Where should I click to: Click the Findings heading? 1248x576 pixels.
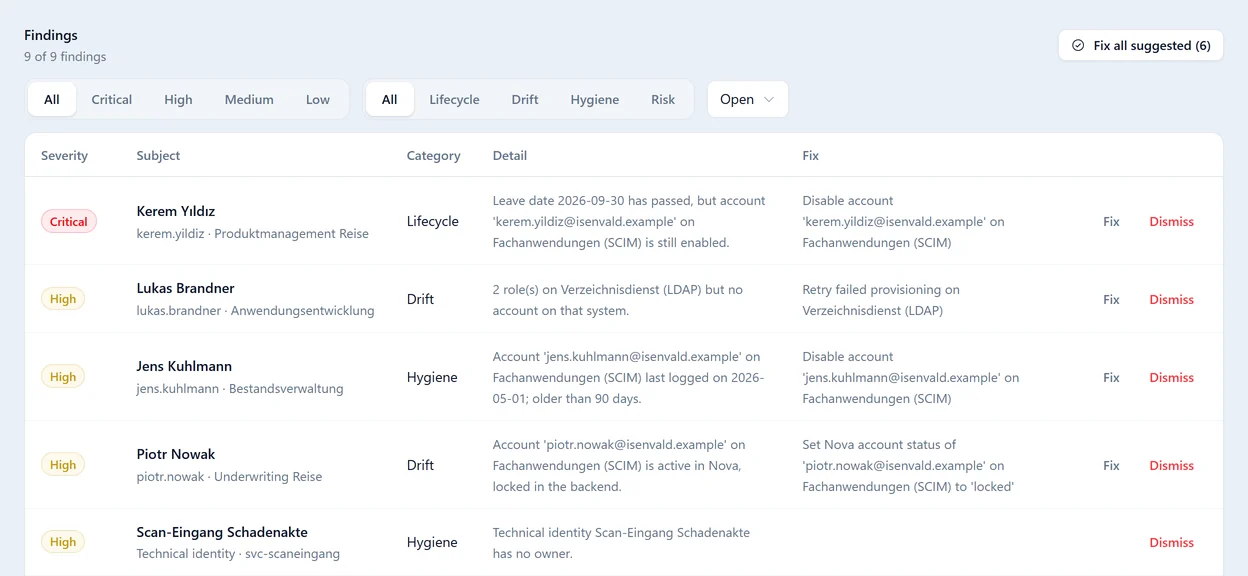[x=51, y=35]
